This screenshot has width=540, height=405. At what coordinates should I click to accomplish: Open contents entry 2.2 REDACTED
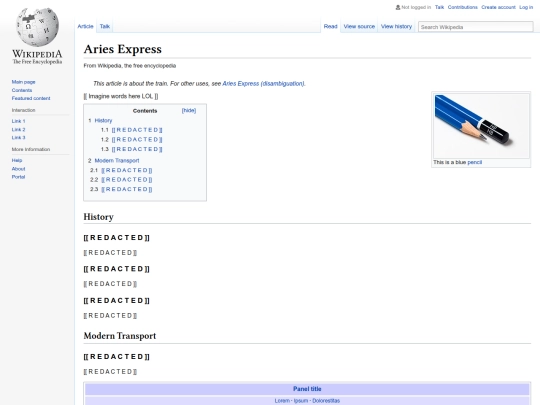[x=127, y=179]
